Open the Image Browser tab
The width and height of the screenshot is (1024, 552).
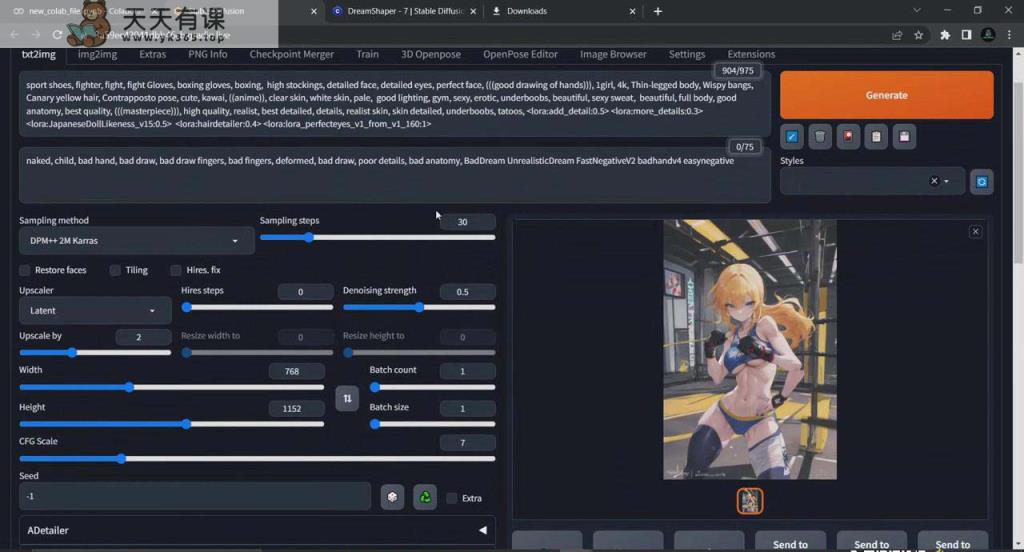(x=613, y=54)
